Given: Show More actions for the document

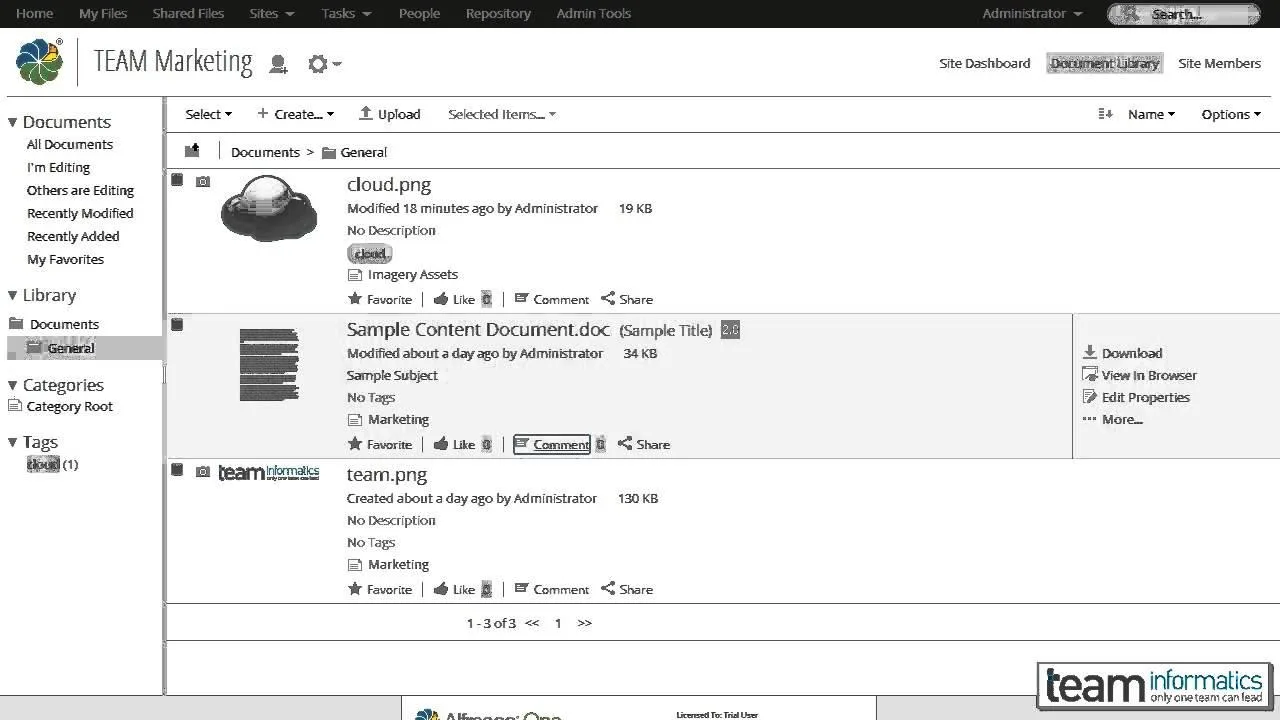Looking at the screenshot, I should coord(1112,419).
